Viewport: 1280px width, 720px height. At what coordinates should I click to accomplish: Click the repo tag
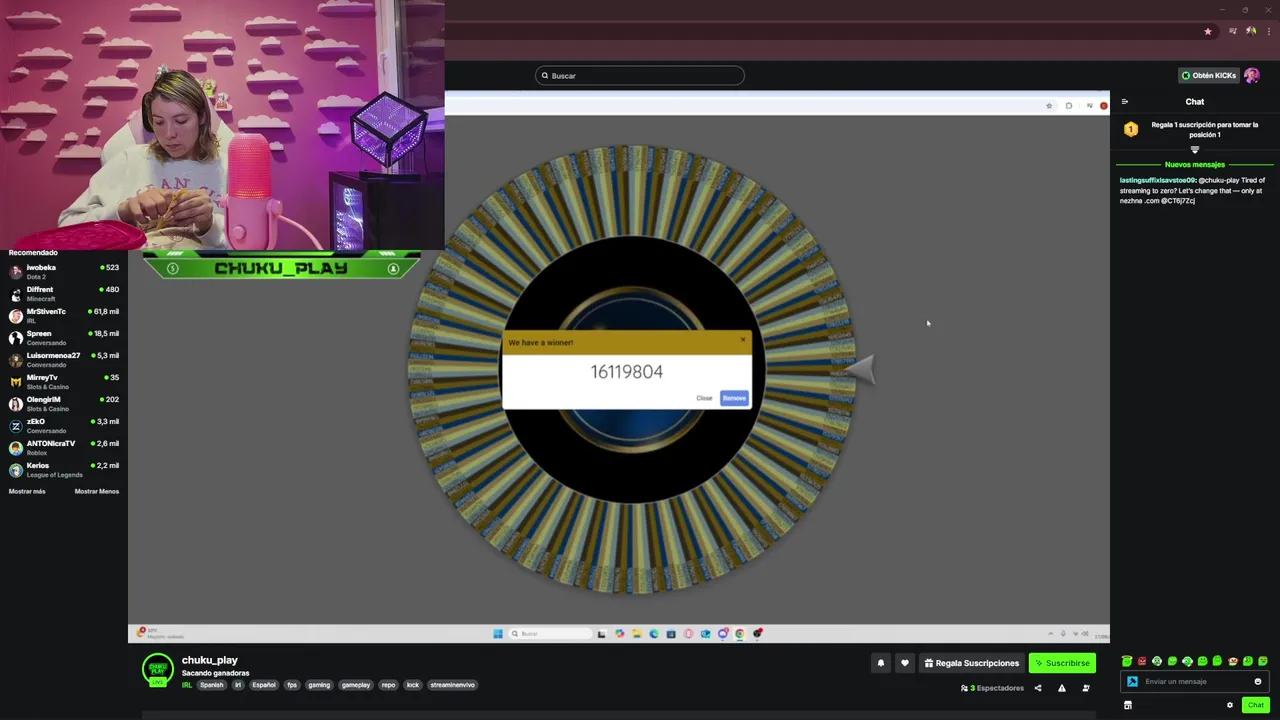[388, 686]
